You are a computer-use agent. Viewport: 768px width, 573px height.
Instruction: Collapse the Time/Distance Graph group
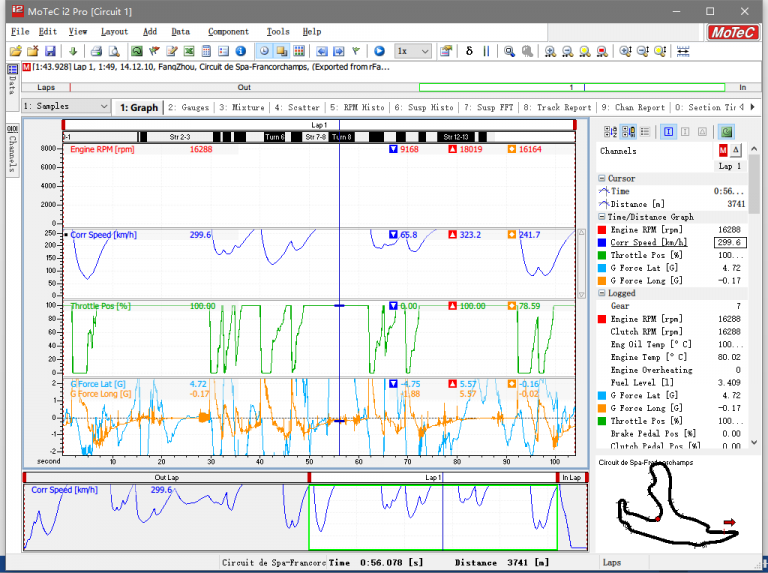(602, 217)
